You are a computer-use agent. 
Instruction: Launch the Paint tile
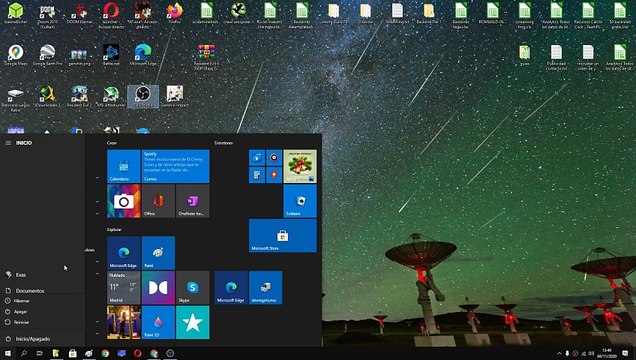click(x=158, y=253)
